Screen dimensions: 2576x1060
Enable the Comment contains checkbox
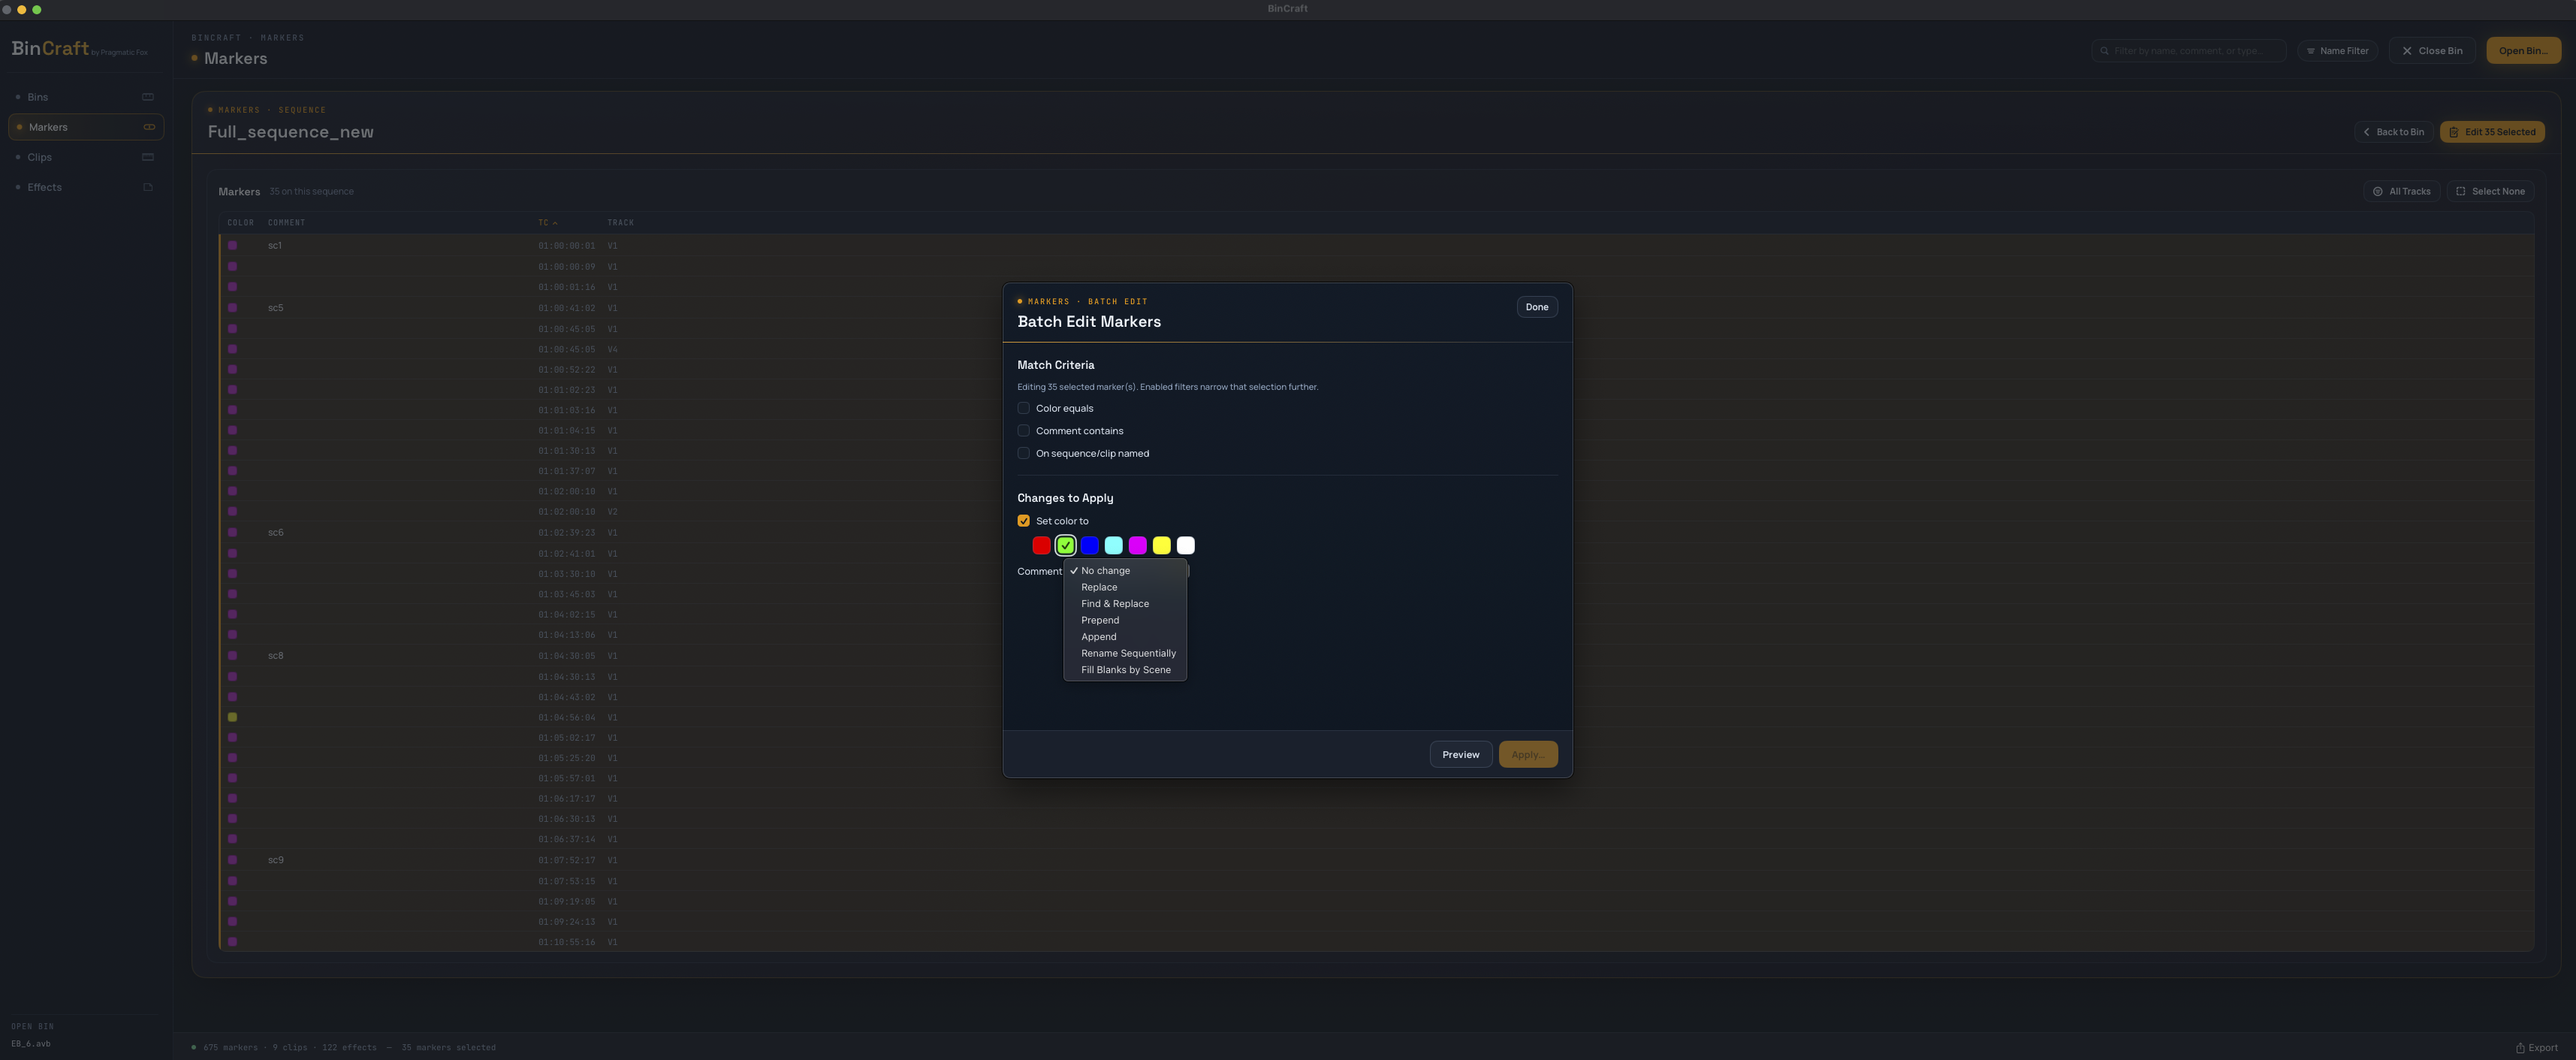pos(1023,431)
